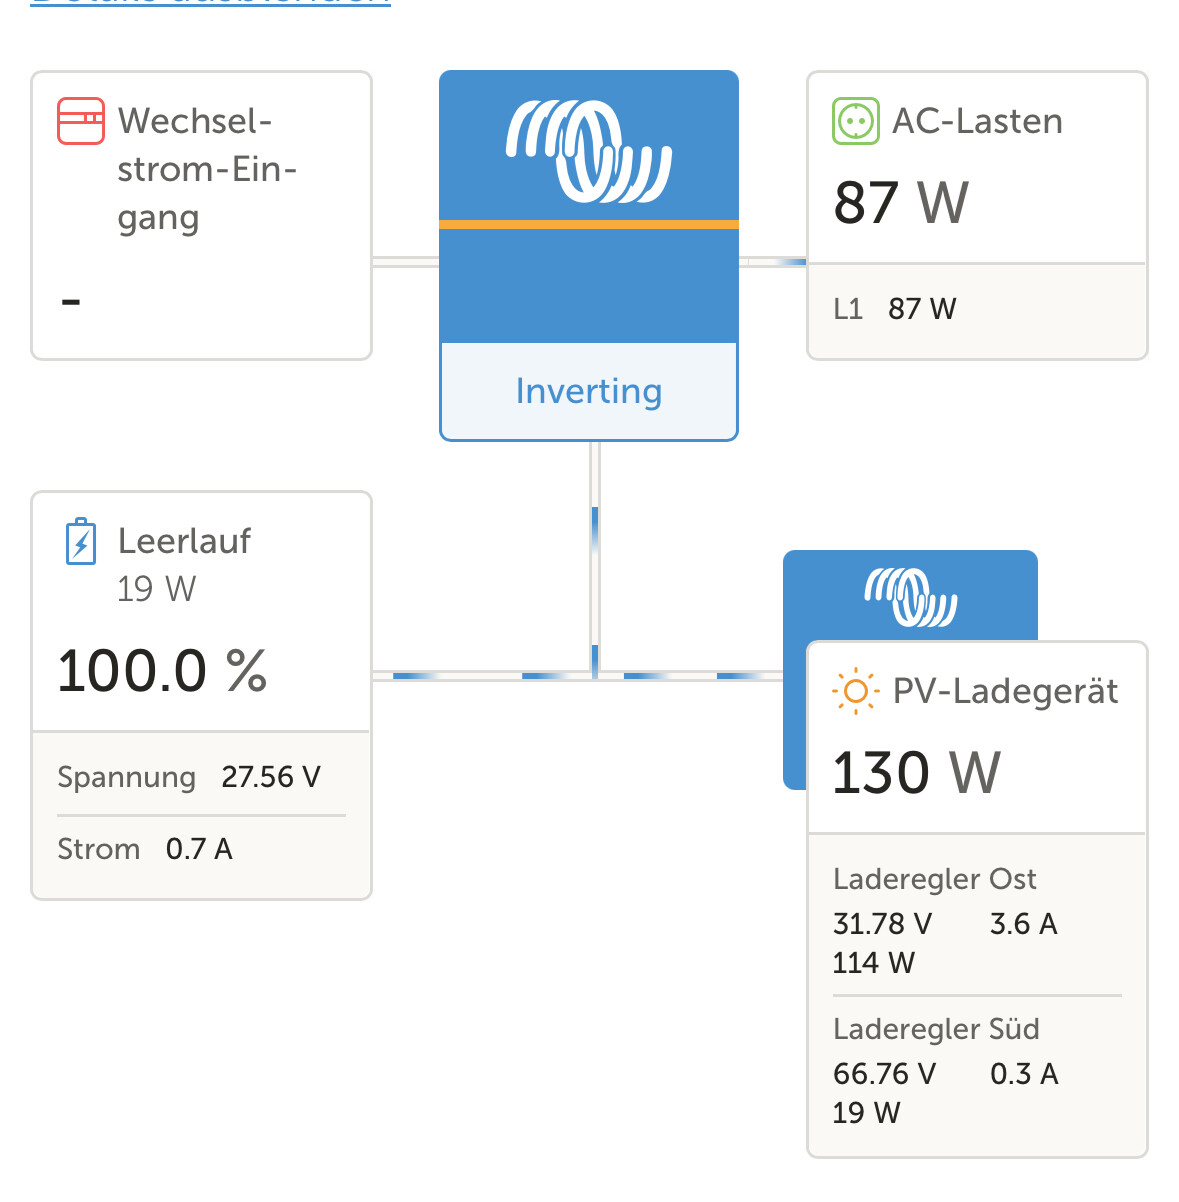The width and height of the screenshot is (1179, 1202).
Task: Click the PV-Ladegerät 130 W value
Action: (x=916, y=773)
